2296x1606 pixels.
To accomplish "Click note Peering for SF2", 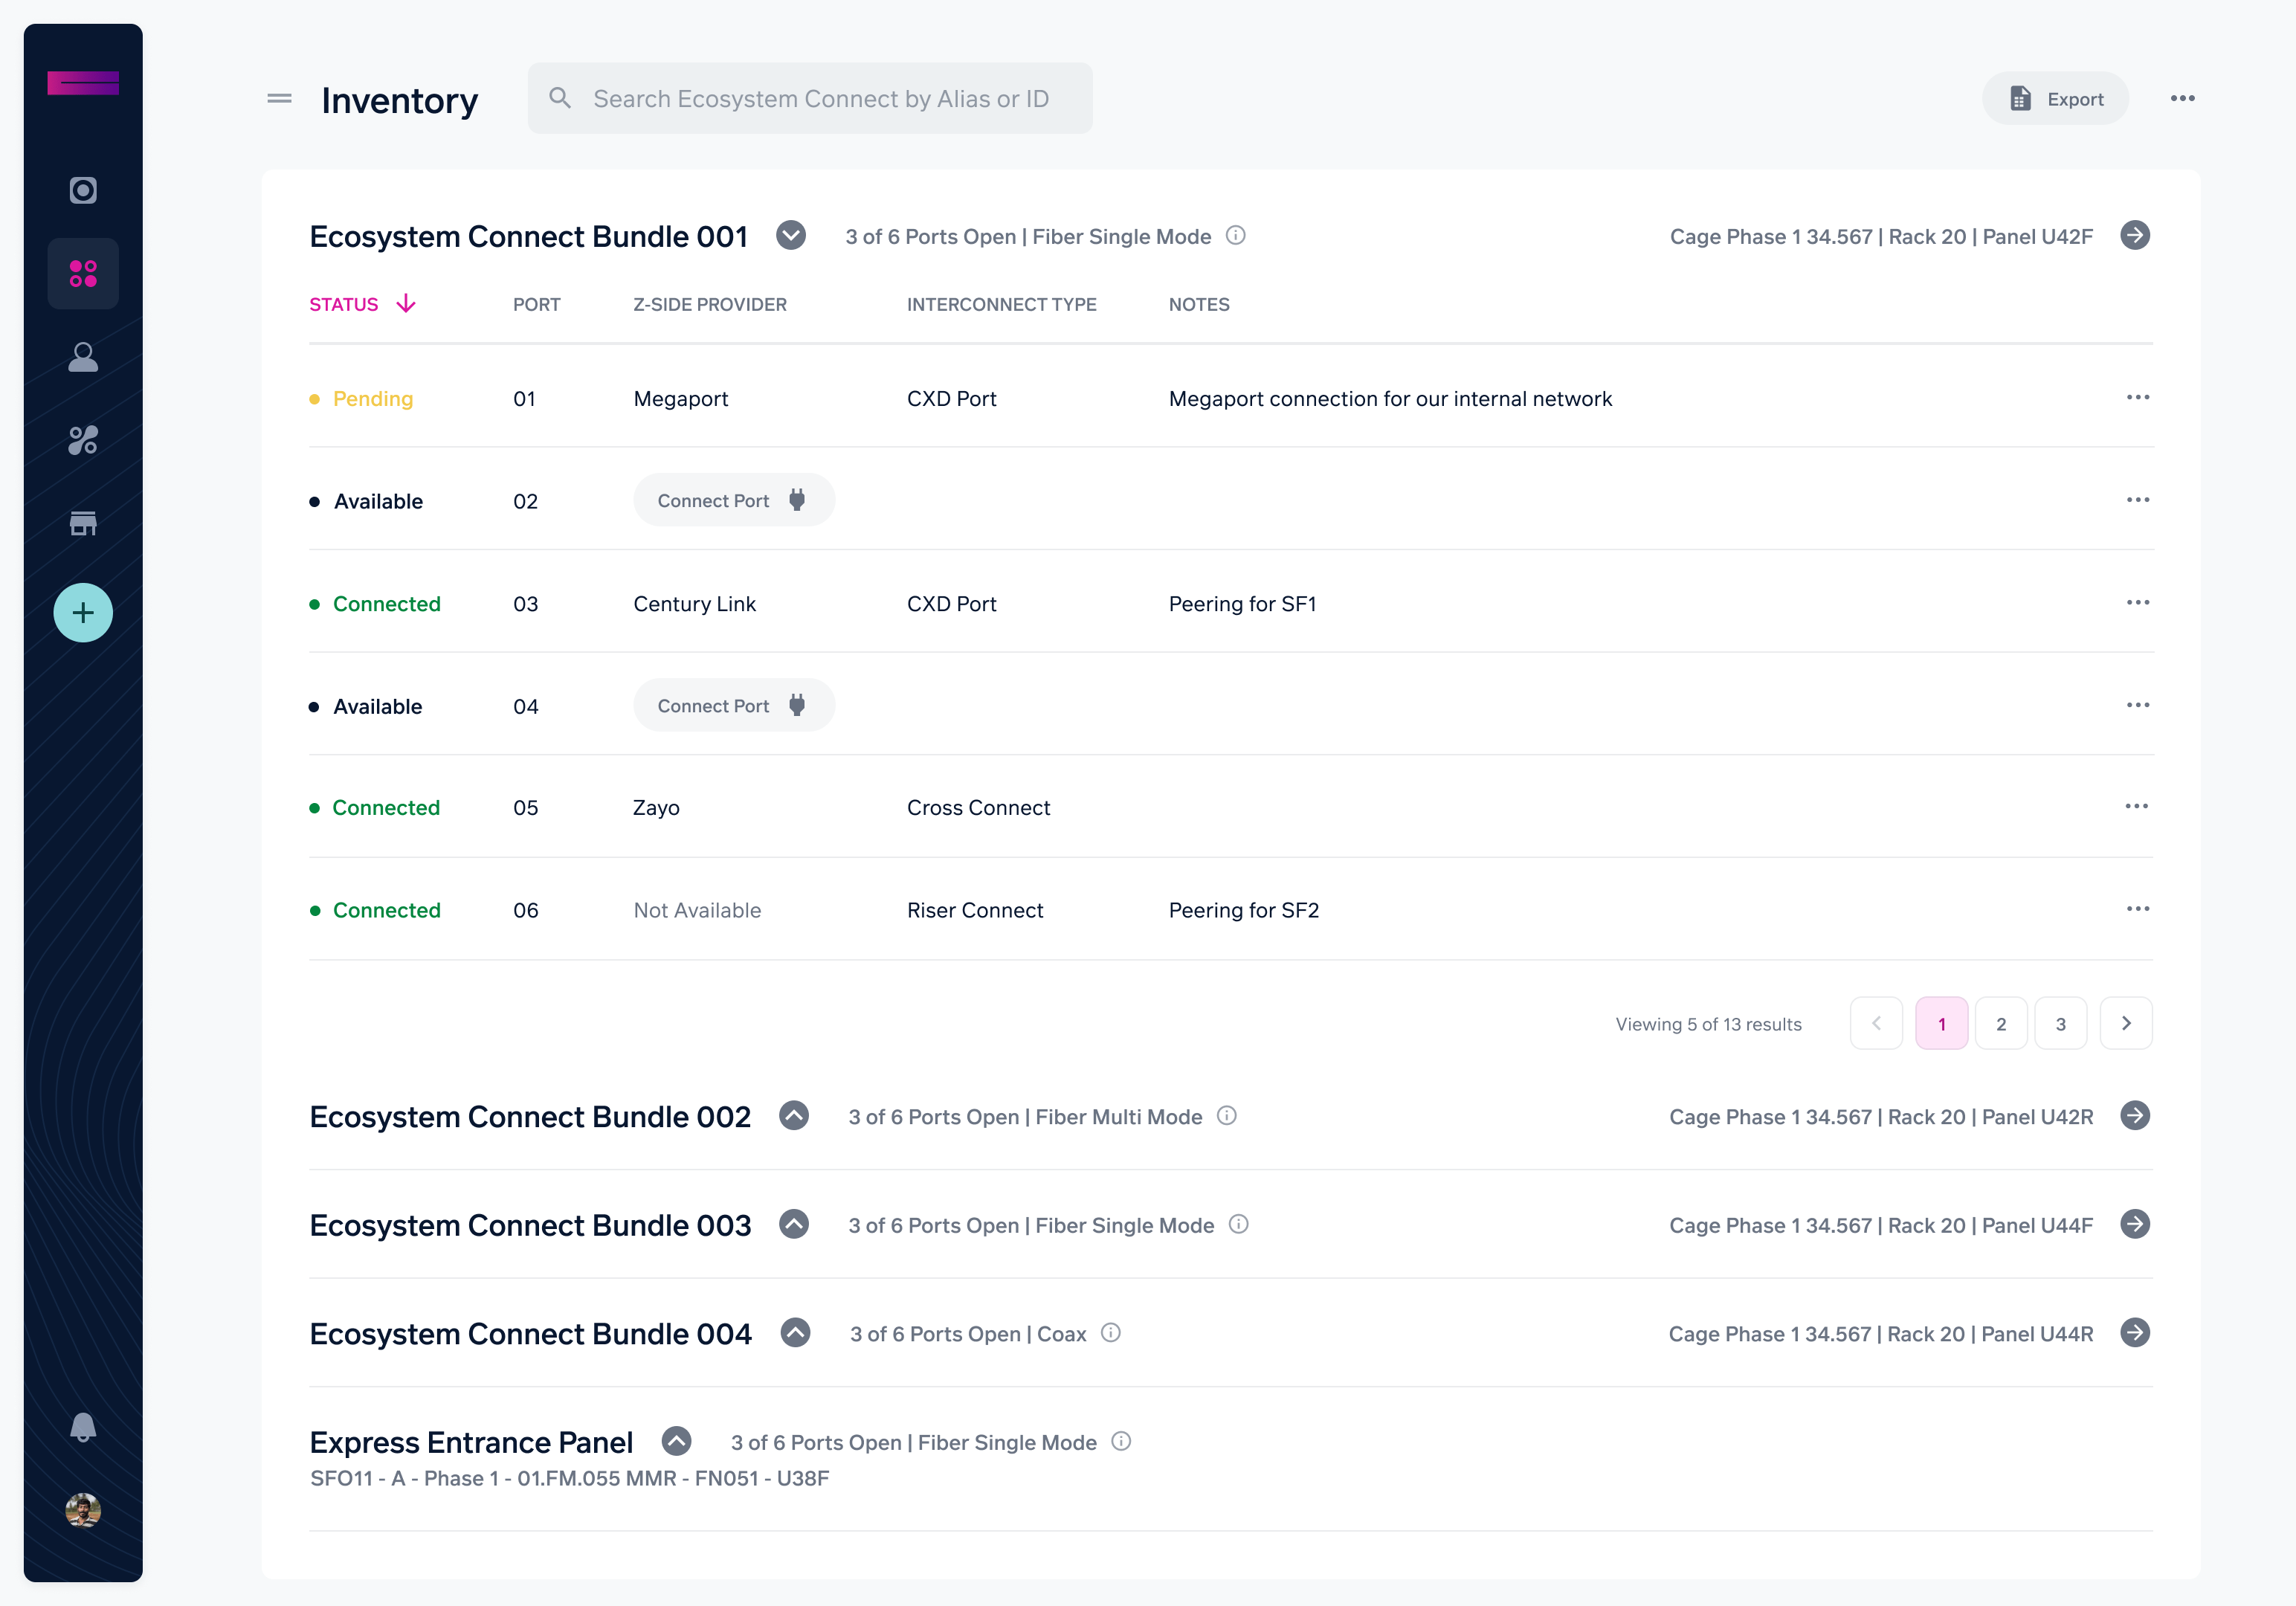I will [1244, 910].
